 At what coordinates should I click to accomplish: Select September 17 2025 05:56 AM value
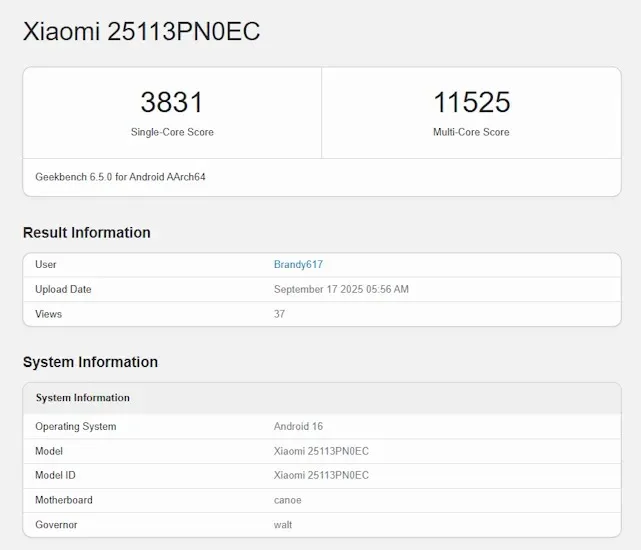click(x=341, y=289)
